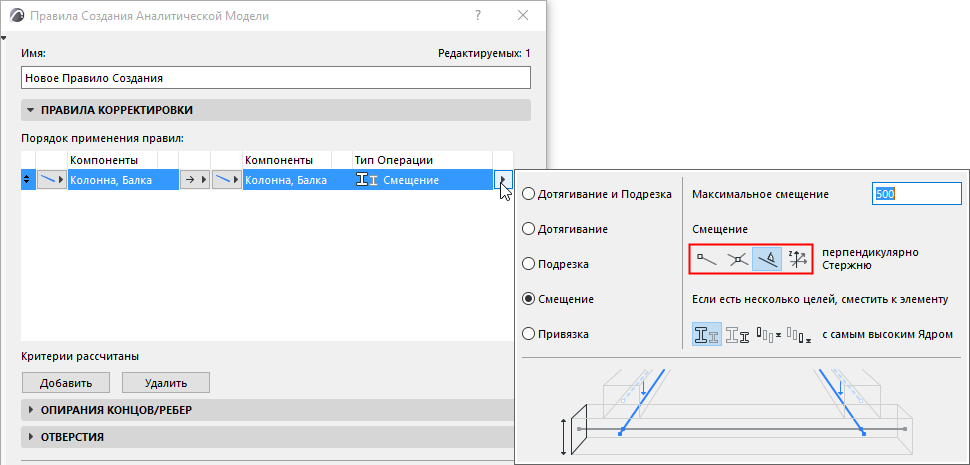970x465 pixels.
Task: Choose the fourth target option with bars
Action: (x=799, y=335)
